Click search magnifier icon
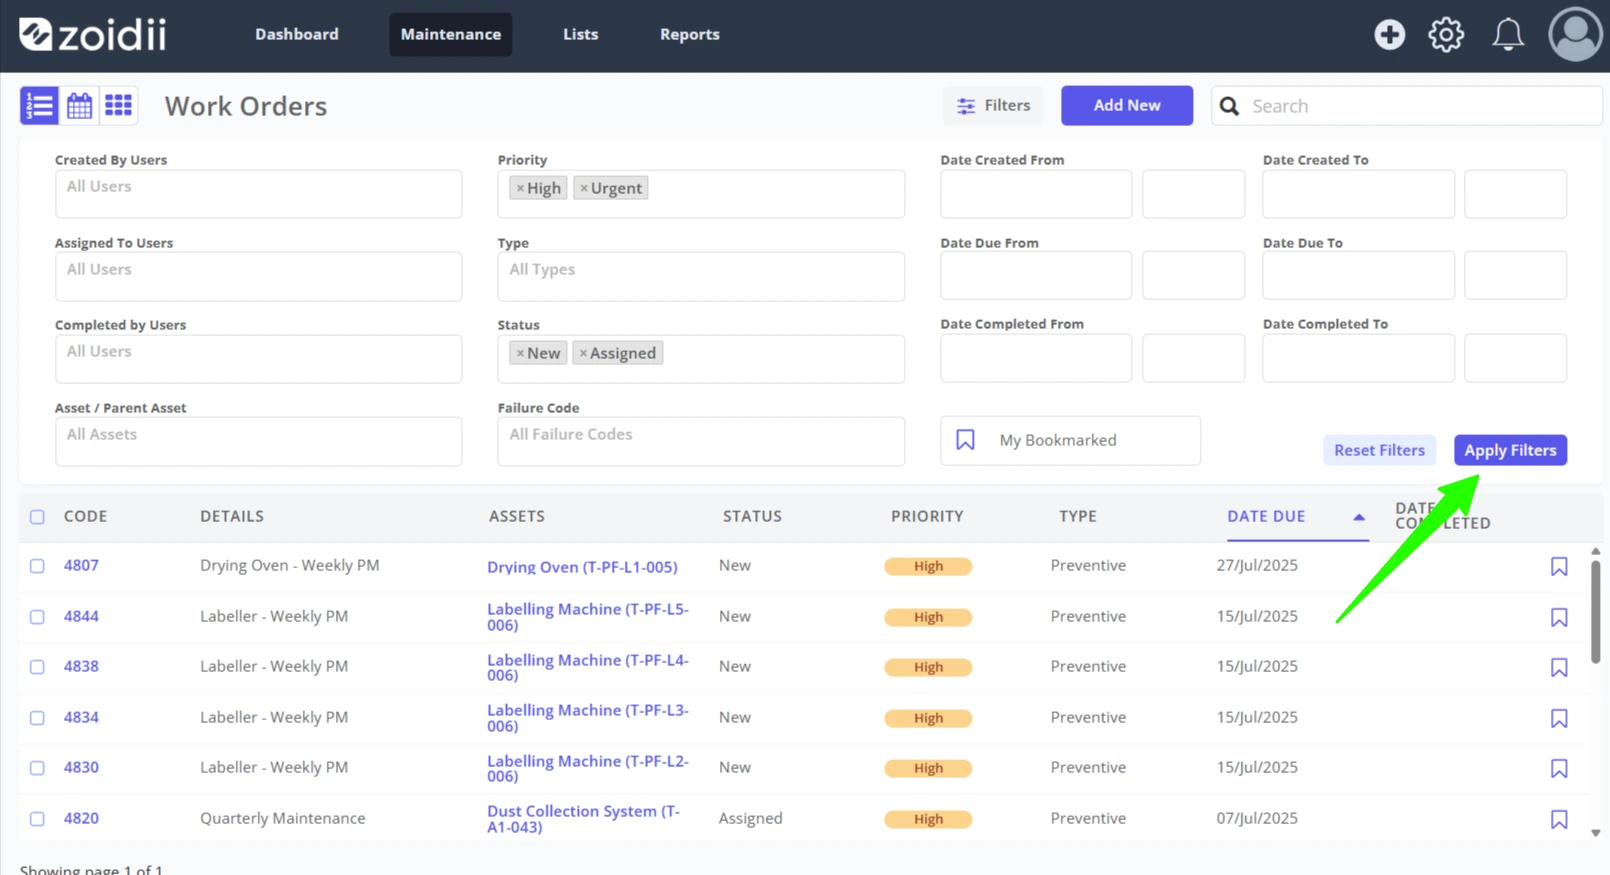The width and height of the screenshot is (1610, 875). tap(1229, 106)
